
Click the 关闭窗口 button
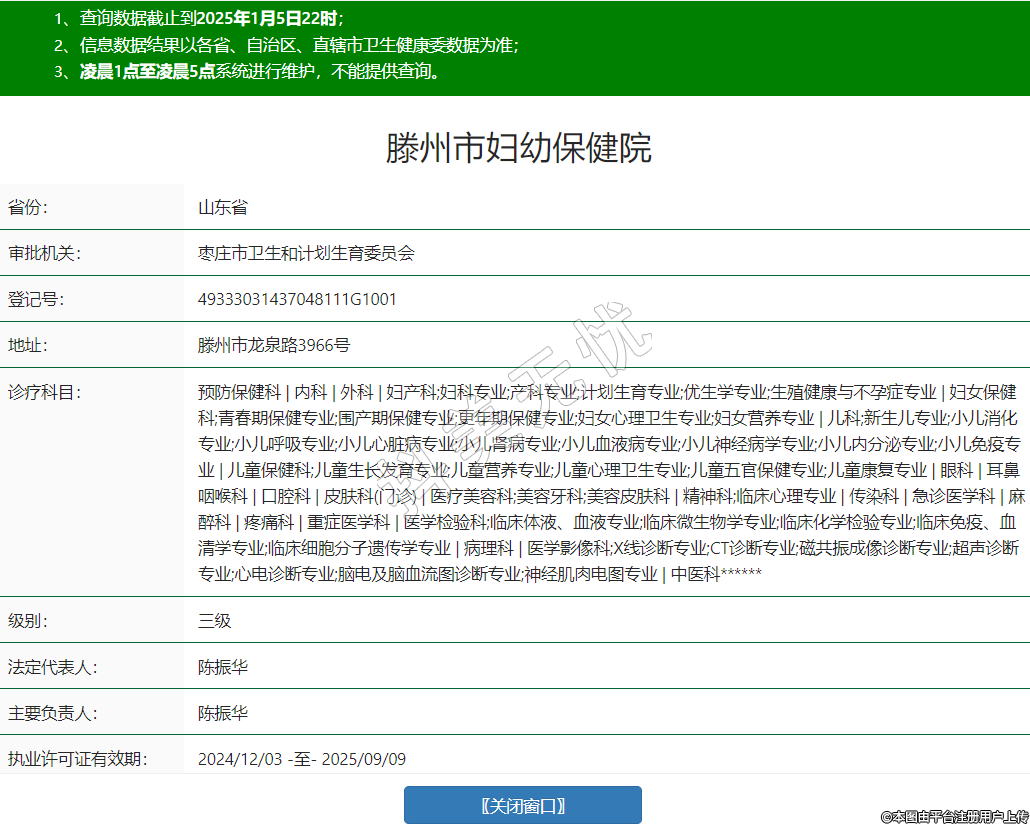pos(522,805)
